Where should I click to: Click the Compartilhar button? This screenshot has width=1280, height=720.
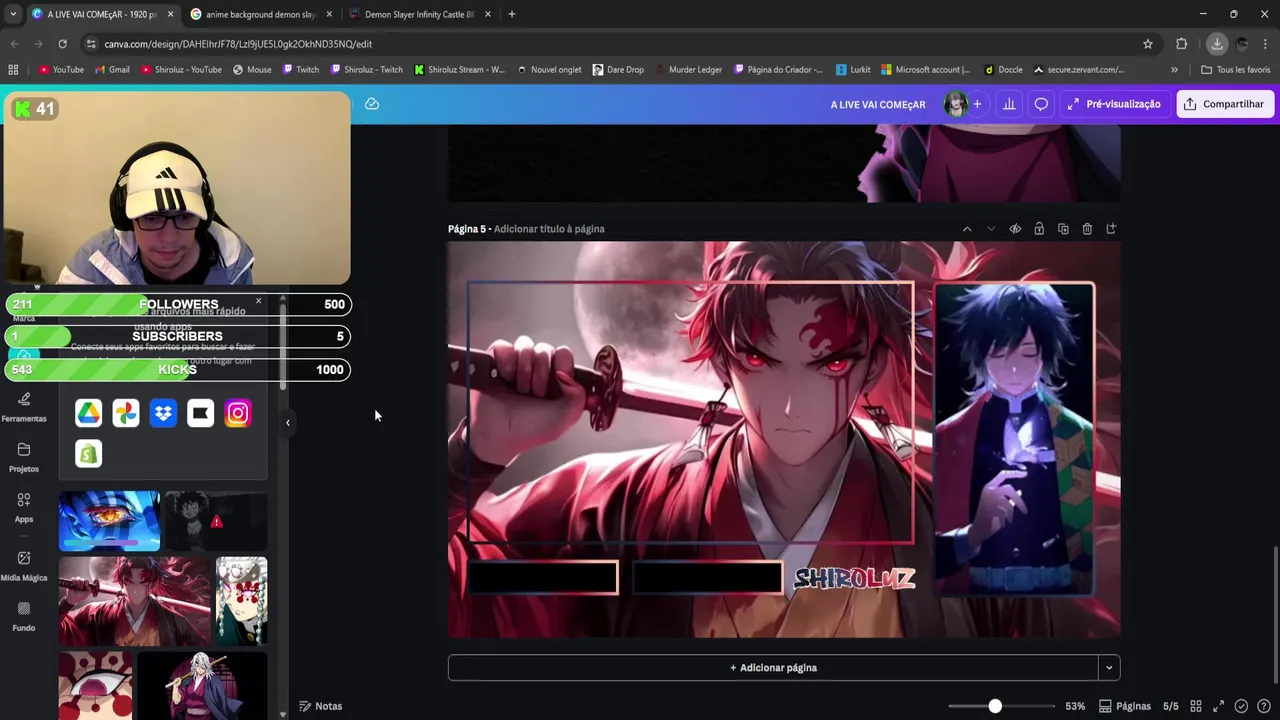click(1225, 104)
